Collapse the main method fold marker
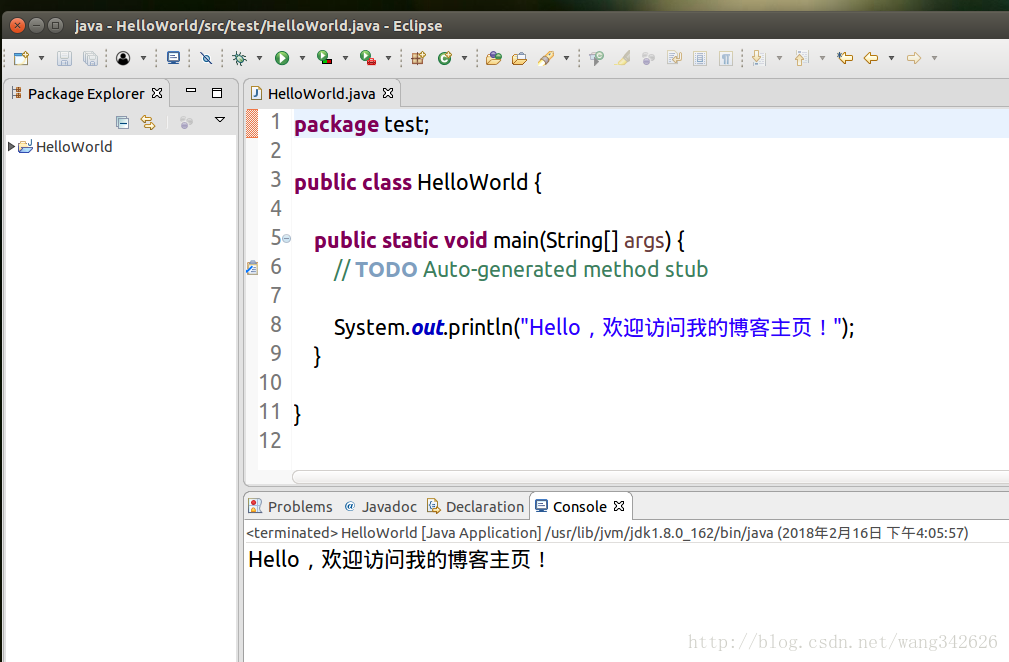1009x662 pixels. [x=286, y=239]
